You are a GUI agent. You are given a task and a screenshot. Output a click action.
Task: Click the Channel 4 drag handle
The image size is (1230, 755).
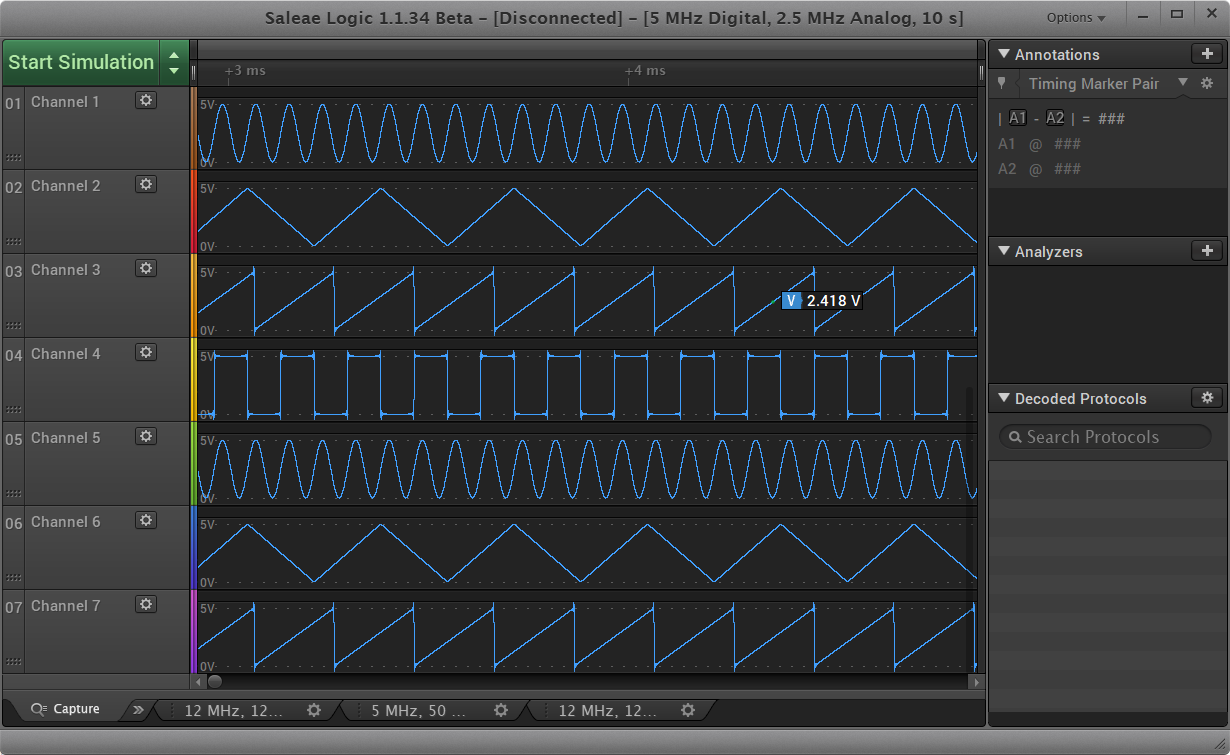point(13,410)
